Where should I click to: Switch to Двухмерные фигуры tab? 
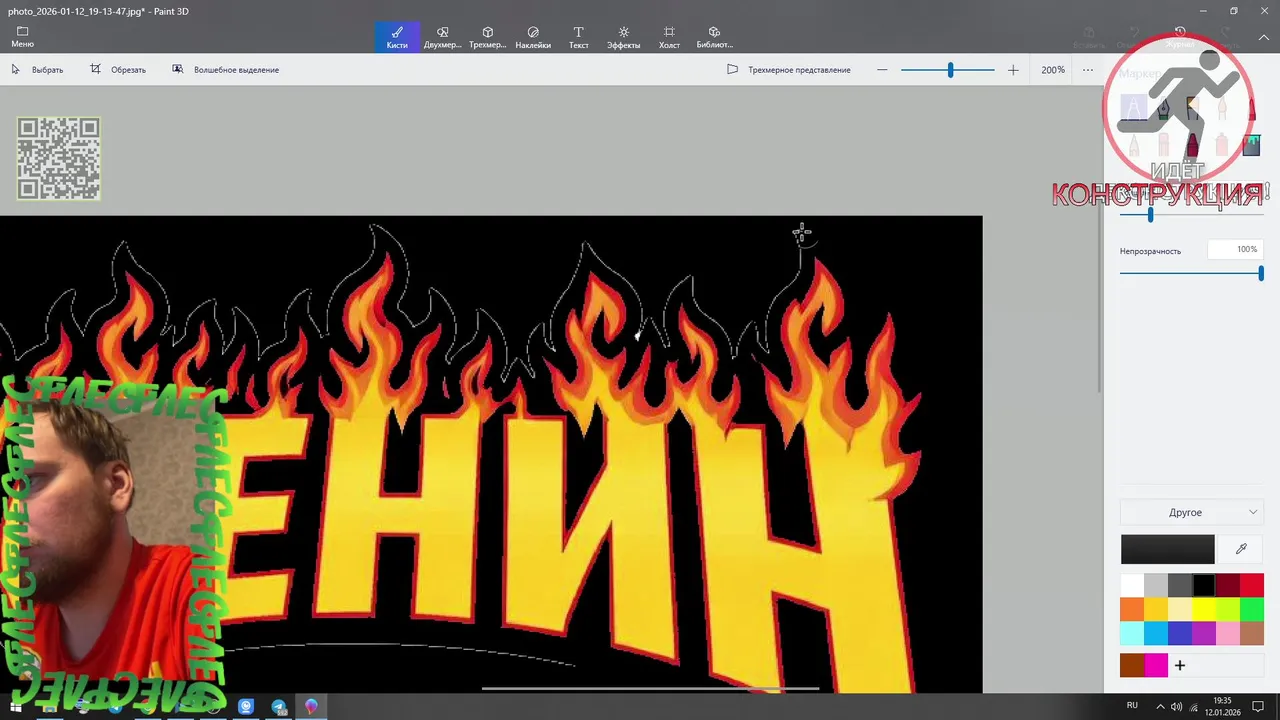point(442,37)
